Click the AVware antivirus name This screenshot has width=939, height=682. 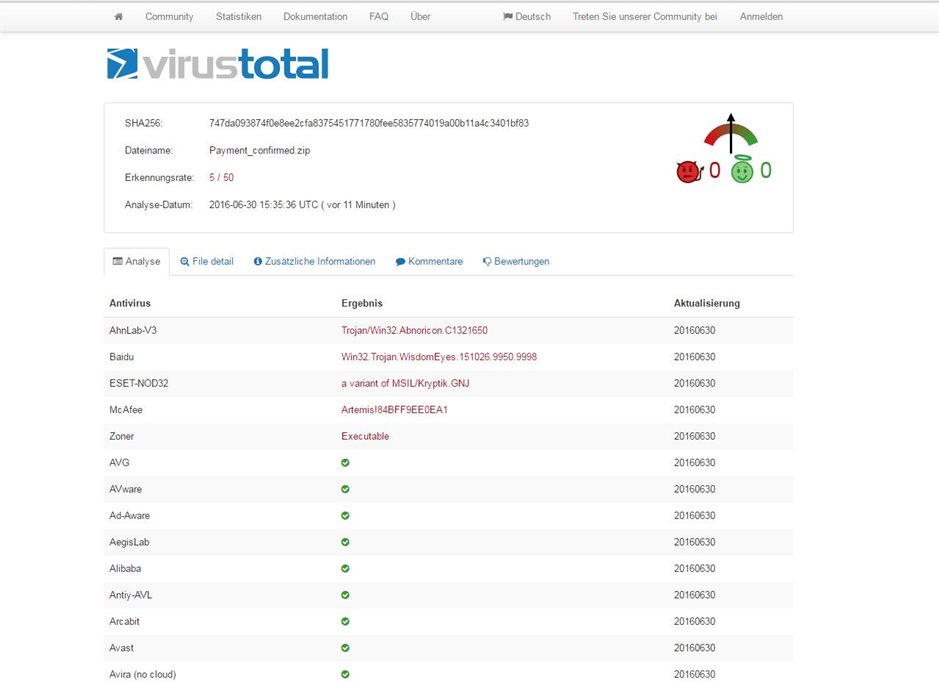[126, 489]
